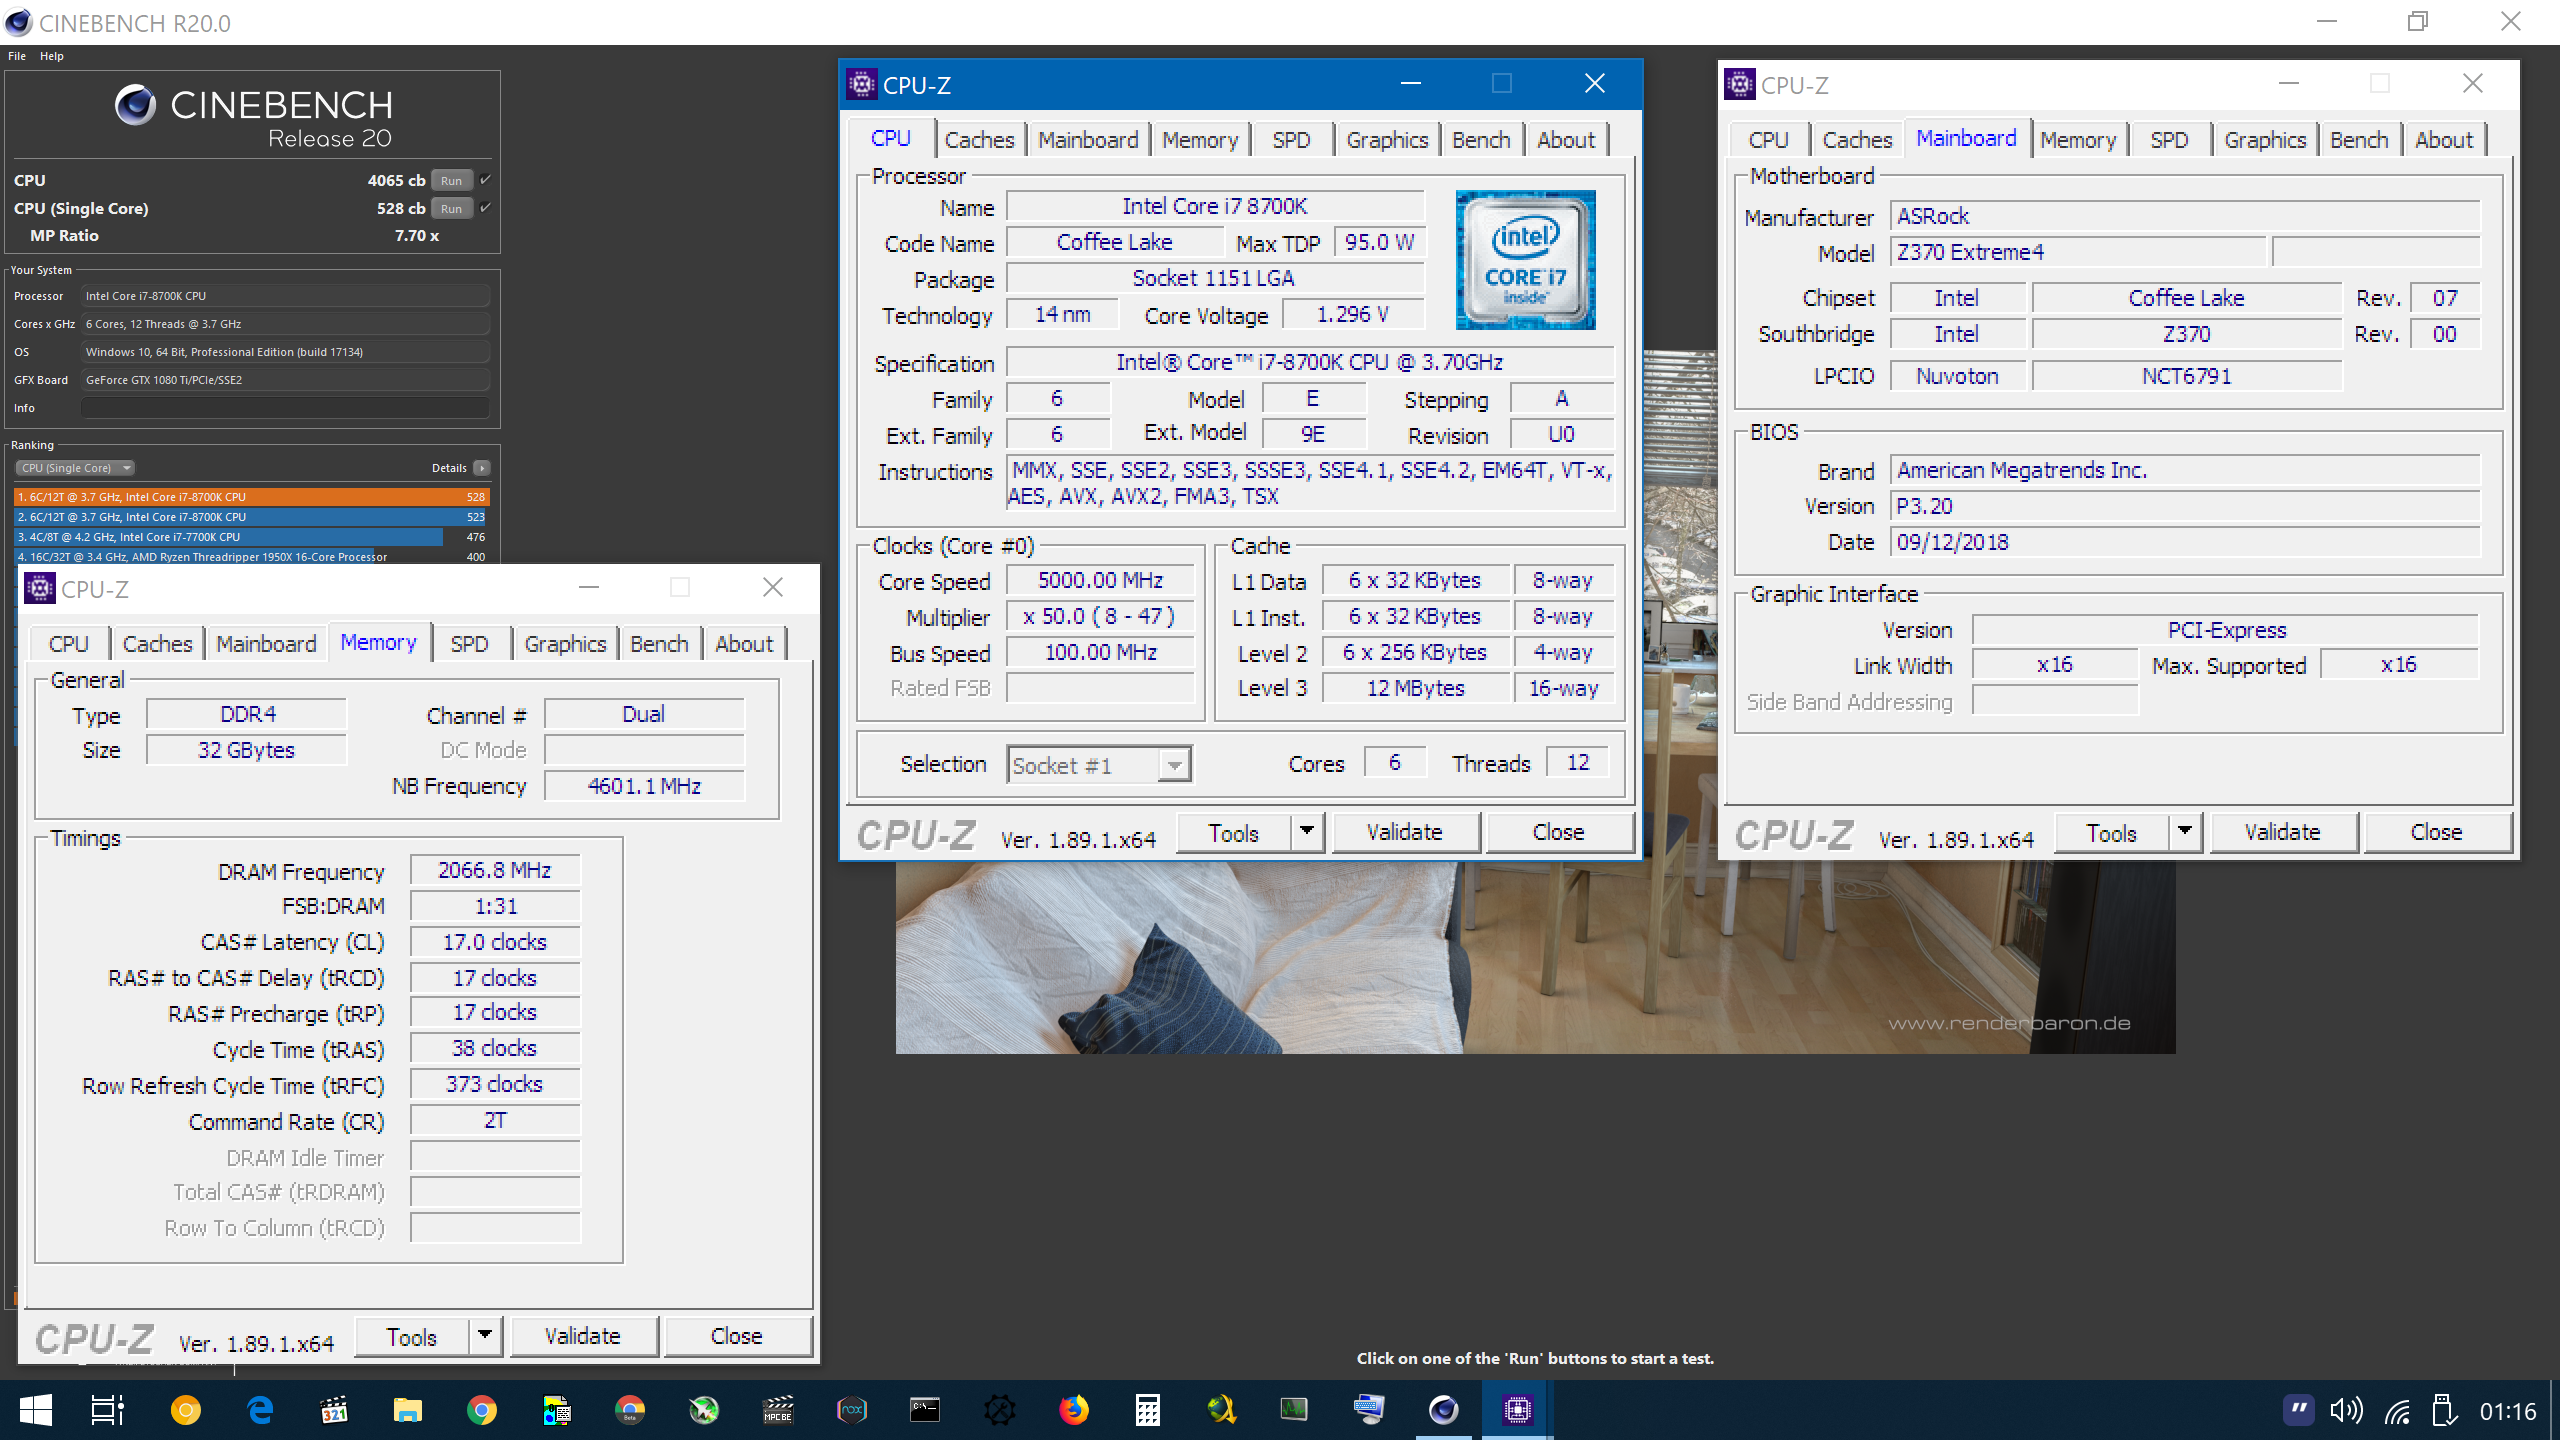
Task: Open the CPU (Single Core) ranking dropdown
Action: click(75, 468)
